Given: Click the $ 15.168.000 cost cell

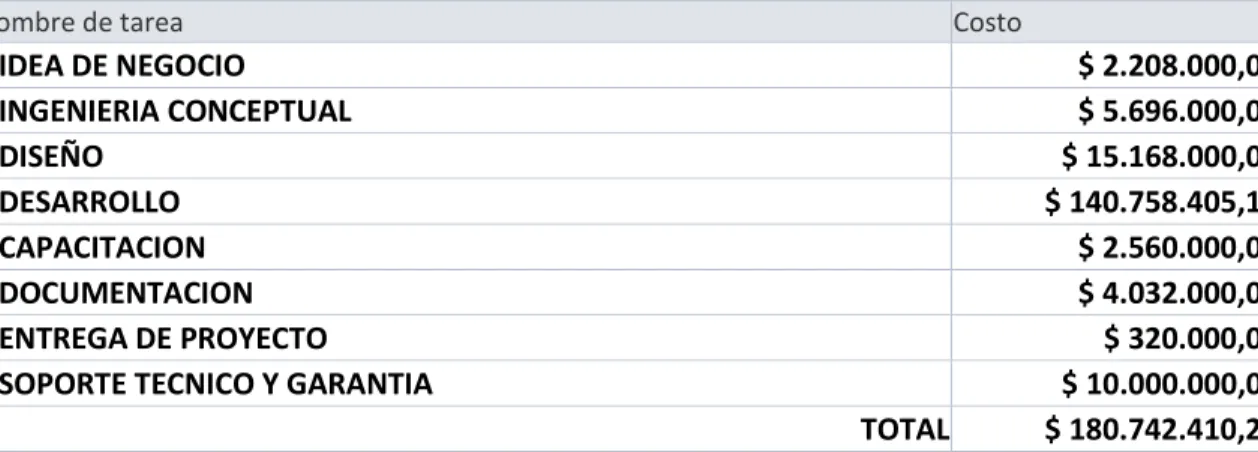Looking at the screenshot, I should pyautogui.click(x=1104, y=157).
